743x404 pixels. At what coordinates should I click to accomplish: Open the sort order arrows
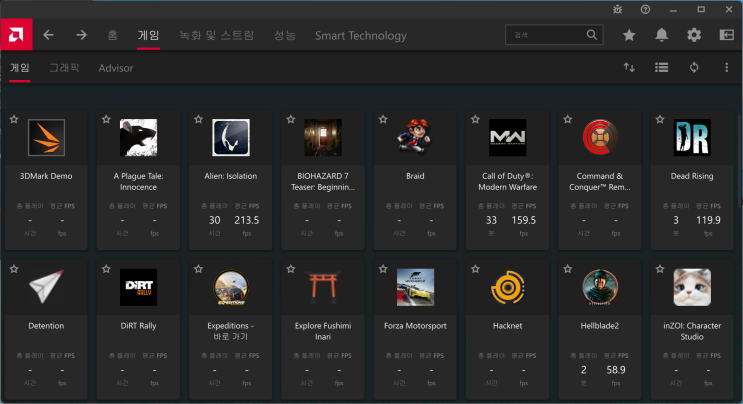(x=629, y=67)
